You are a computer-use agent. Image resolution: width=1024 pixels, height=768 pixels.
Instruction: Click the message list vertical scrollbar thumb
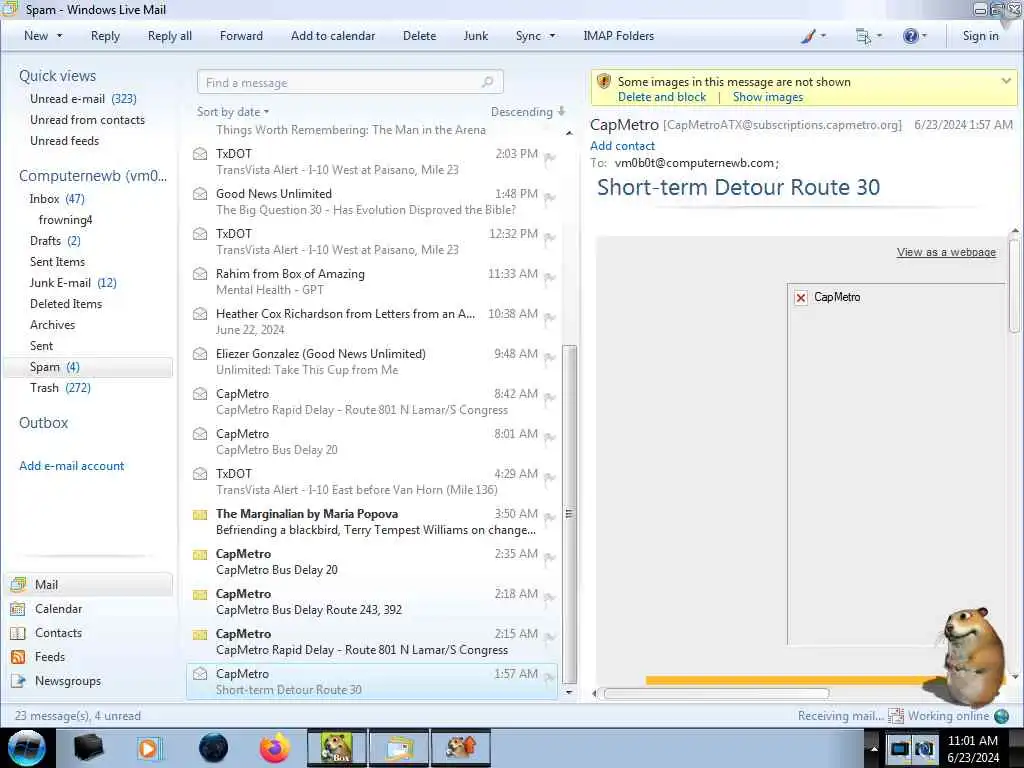(569, 513)
